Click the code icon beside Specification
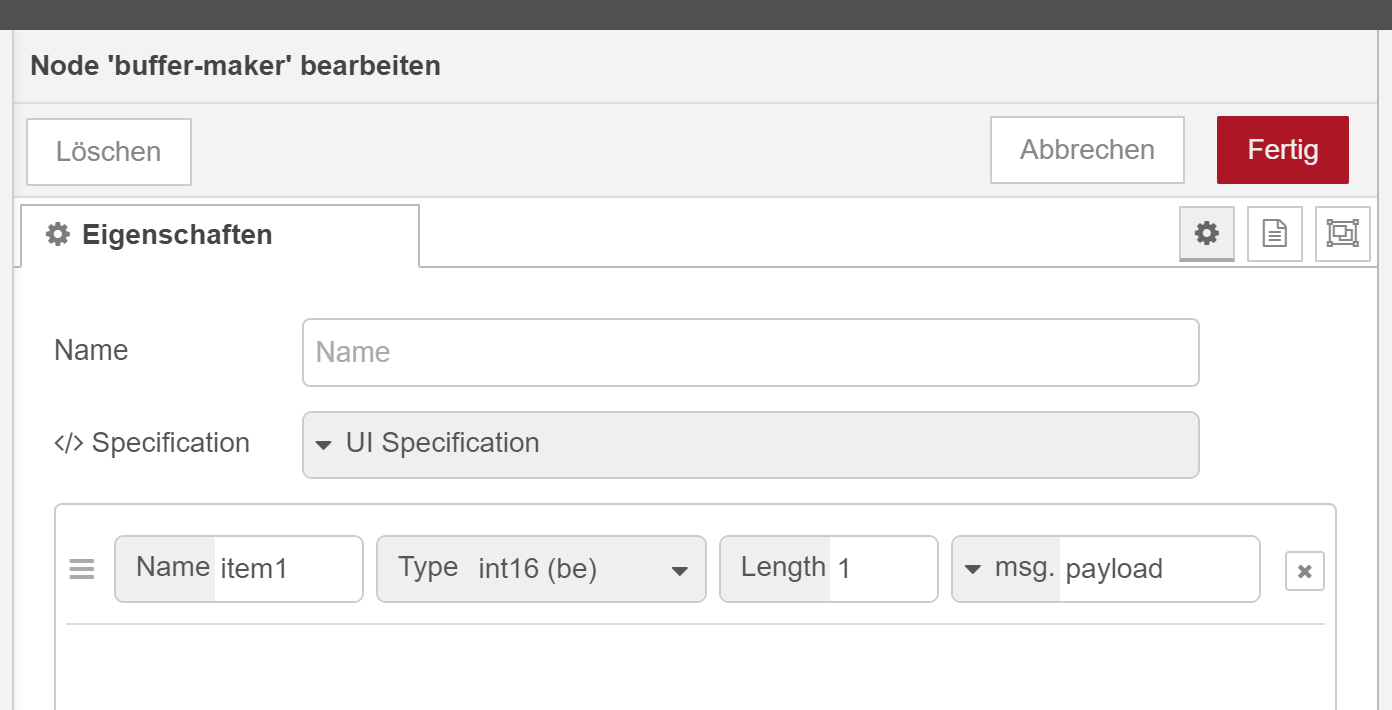 tap(69, 443)
